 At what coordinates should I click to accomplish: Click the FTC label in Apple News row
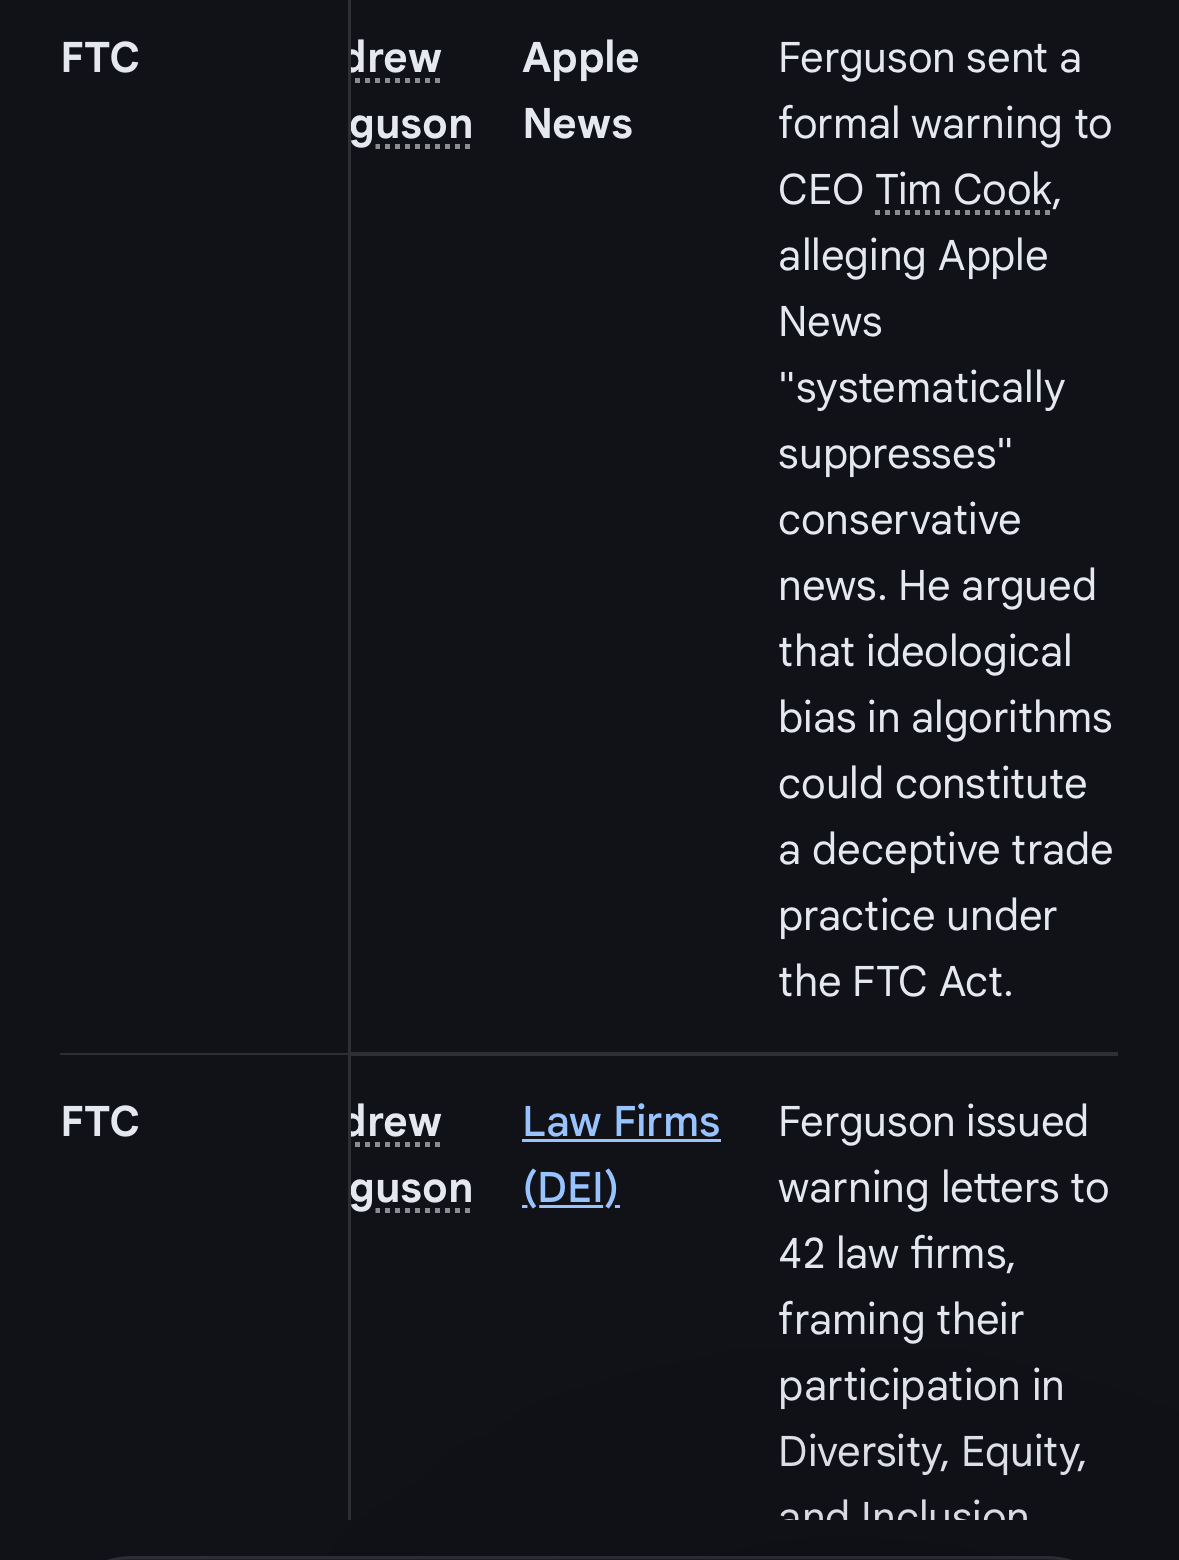(x=100, y=58)
